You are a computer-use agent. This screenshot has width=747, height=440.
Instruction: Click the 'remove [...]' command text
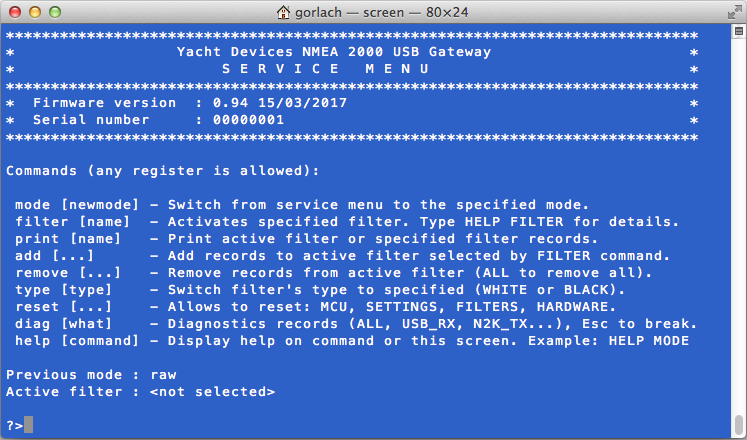[64, 272]
